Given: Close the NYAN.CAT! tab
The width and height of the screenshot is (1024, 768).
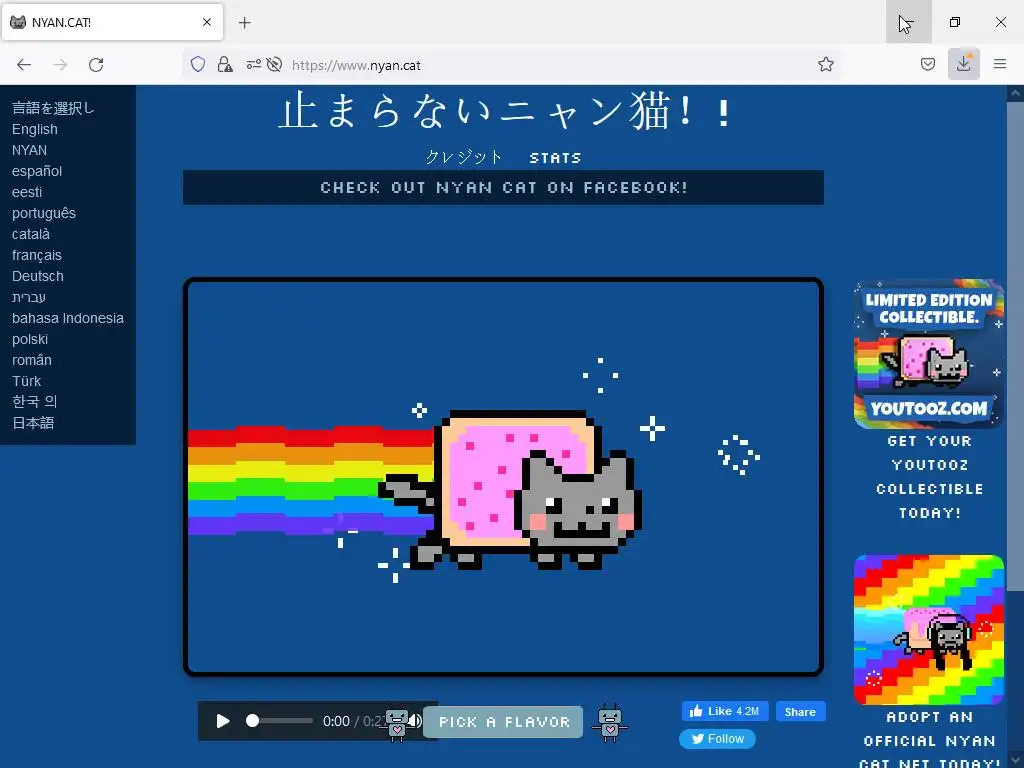Looking at the screenshot, I should tap(207, 22).
